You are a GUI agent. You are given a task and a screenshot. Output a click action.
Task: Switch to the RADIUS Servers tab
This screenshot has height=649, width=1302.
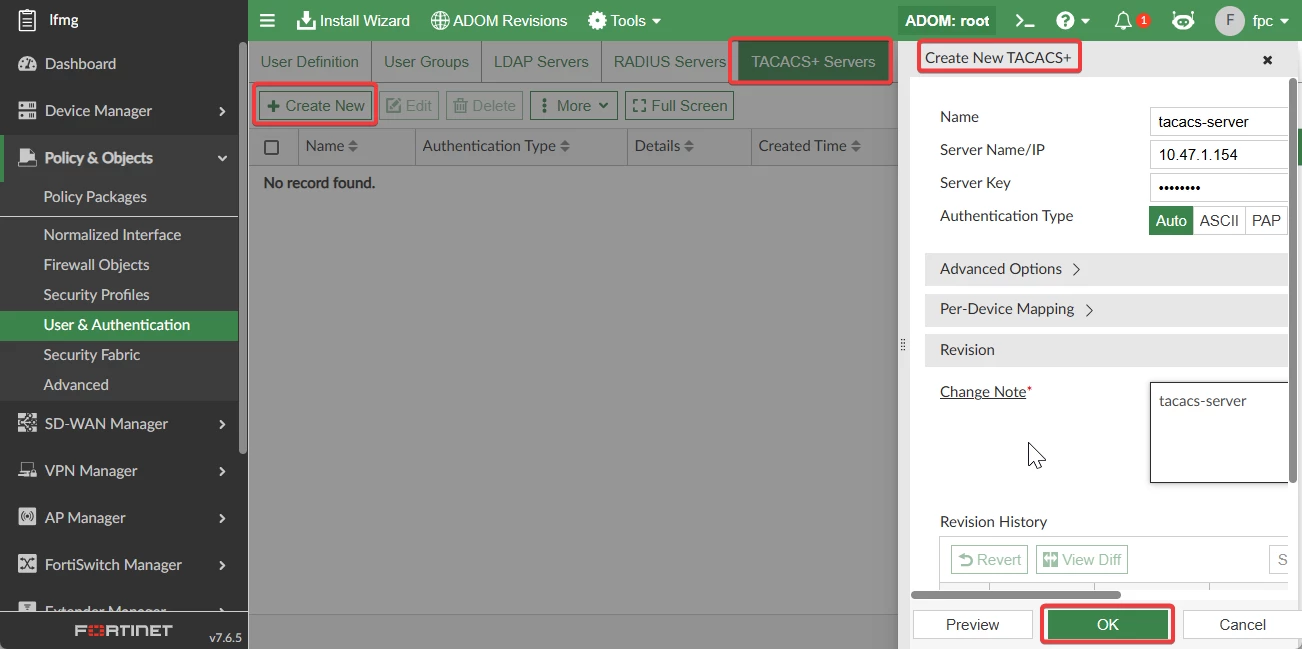tap(670, 62)
